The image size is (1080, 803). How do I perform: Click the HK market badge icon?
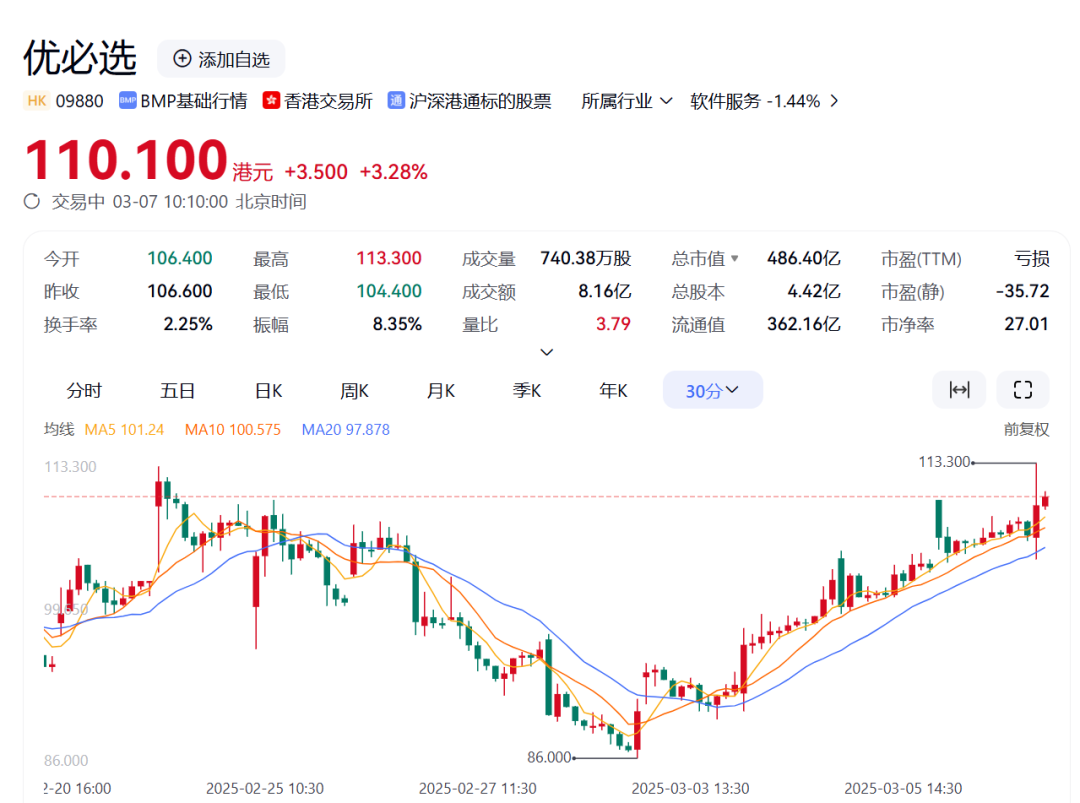click(x=37, y=101)
